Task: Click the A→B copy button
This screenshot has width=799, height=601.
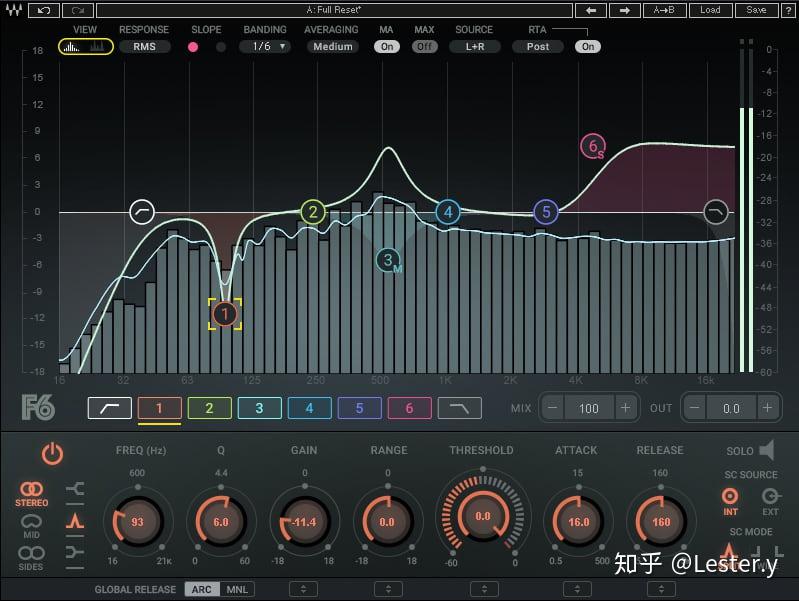Action: pos(664,10)
